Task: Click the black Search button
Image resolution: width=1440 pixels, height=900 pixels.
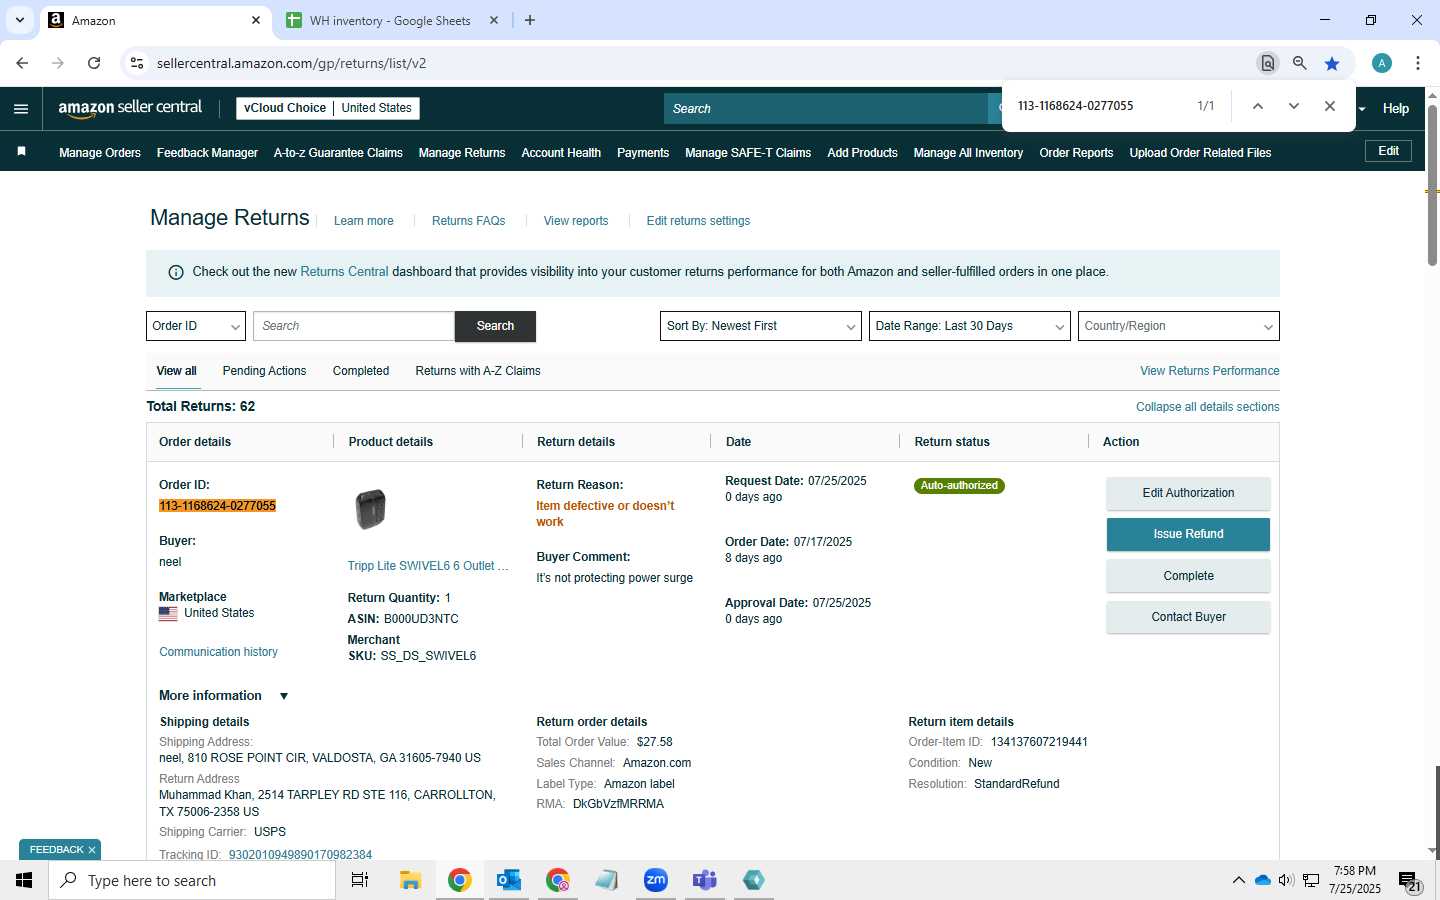Action: tap(495, 326)
